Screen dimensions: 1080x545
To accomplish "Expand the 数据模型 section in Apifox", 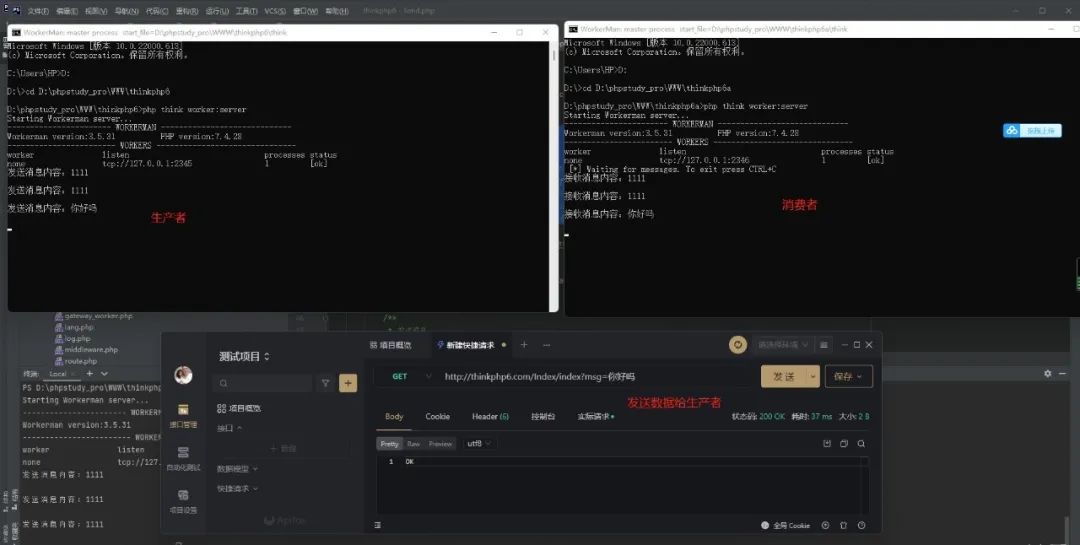I will (237, 469).
